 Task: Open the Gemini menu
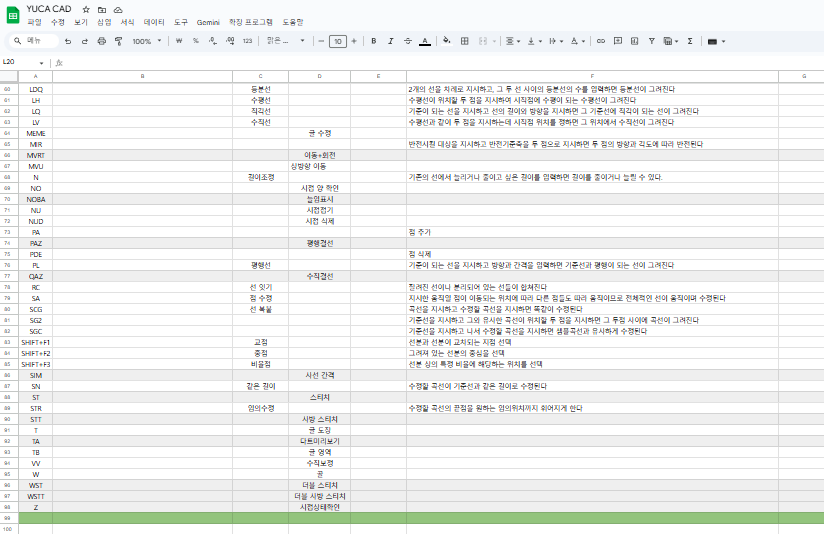coord(208,21)
